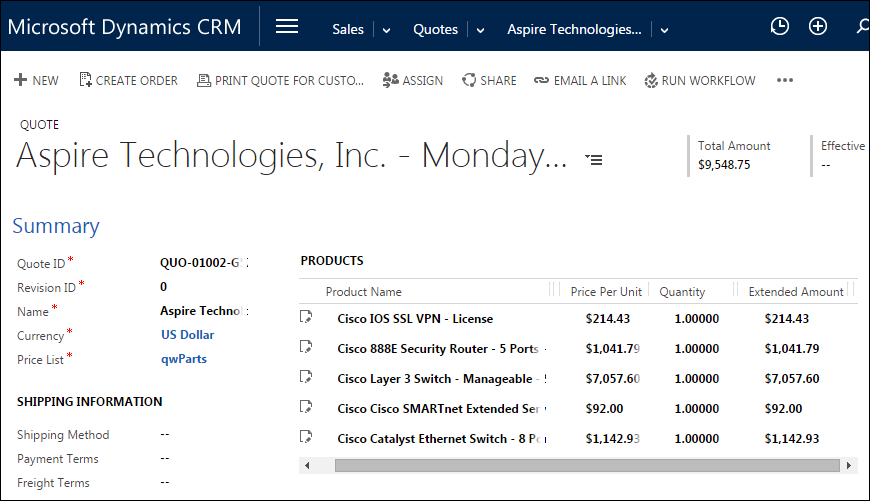Click the Create Order command

coord(128,80)
